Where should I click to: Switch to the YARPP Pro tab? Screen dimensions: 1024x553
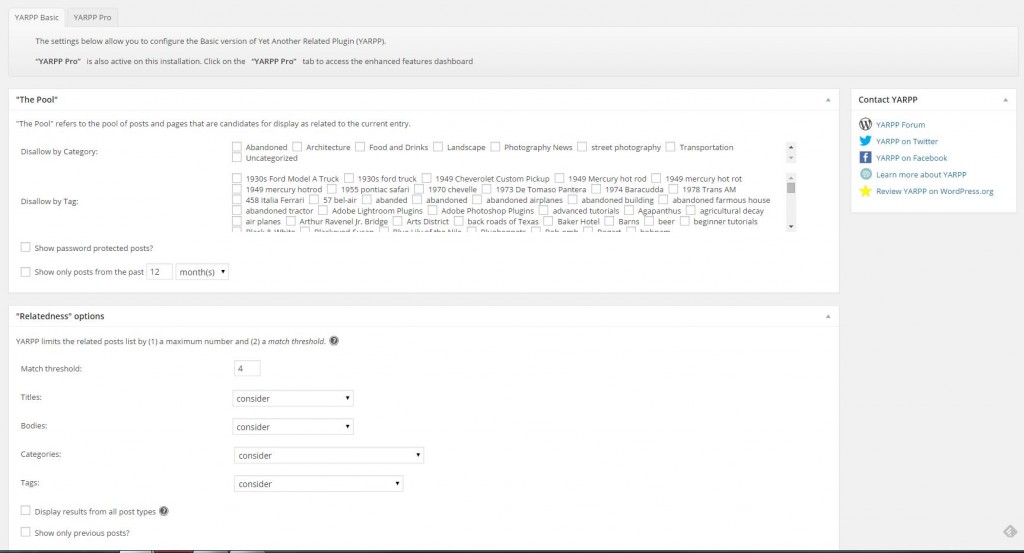click(x=92, y=17)
